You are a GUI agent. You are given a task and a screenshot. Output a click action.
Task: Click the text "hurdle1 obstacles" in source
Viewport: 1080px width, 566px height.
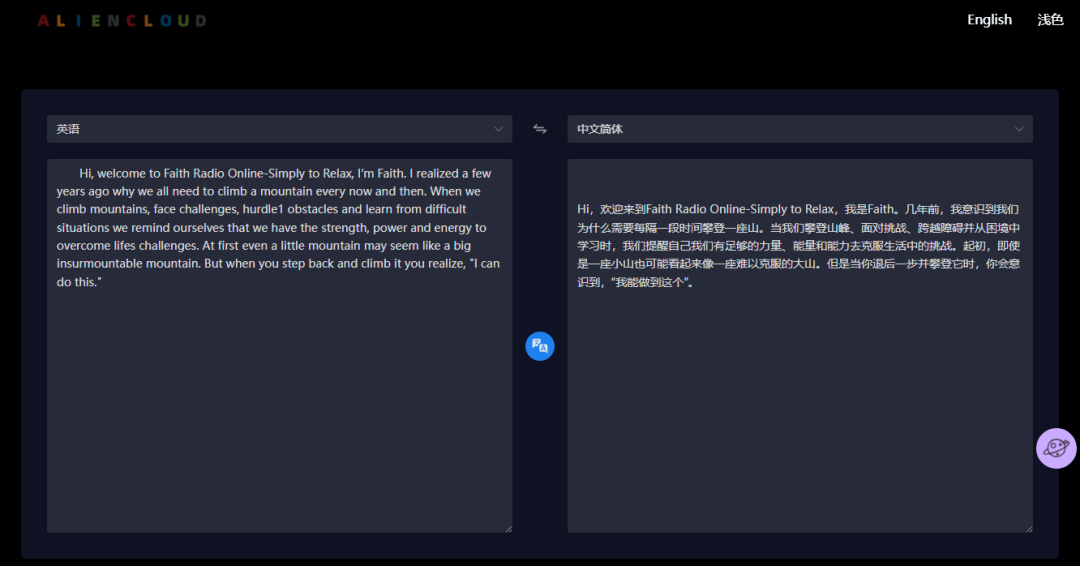290,209
